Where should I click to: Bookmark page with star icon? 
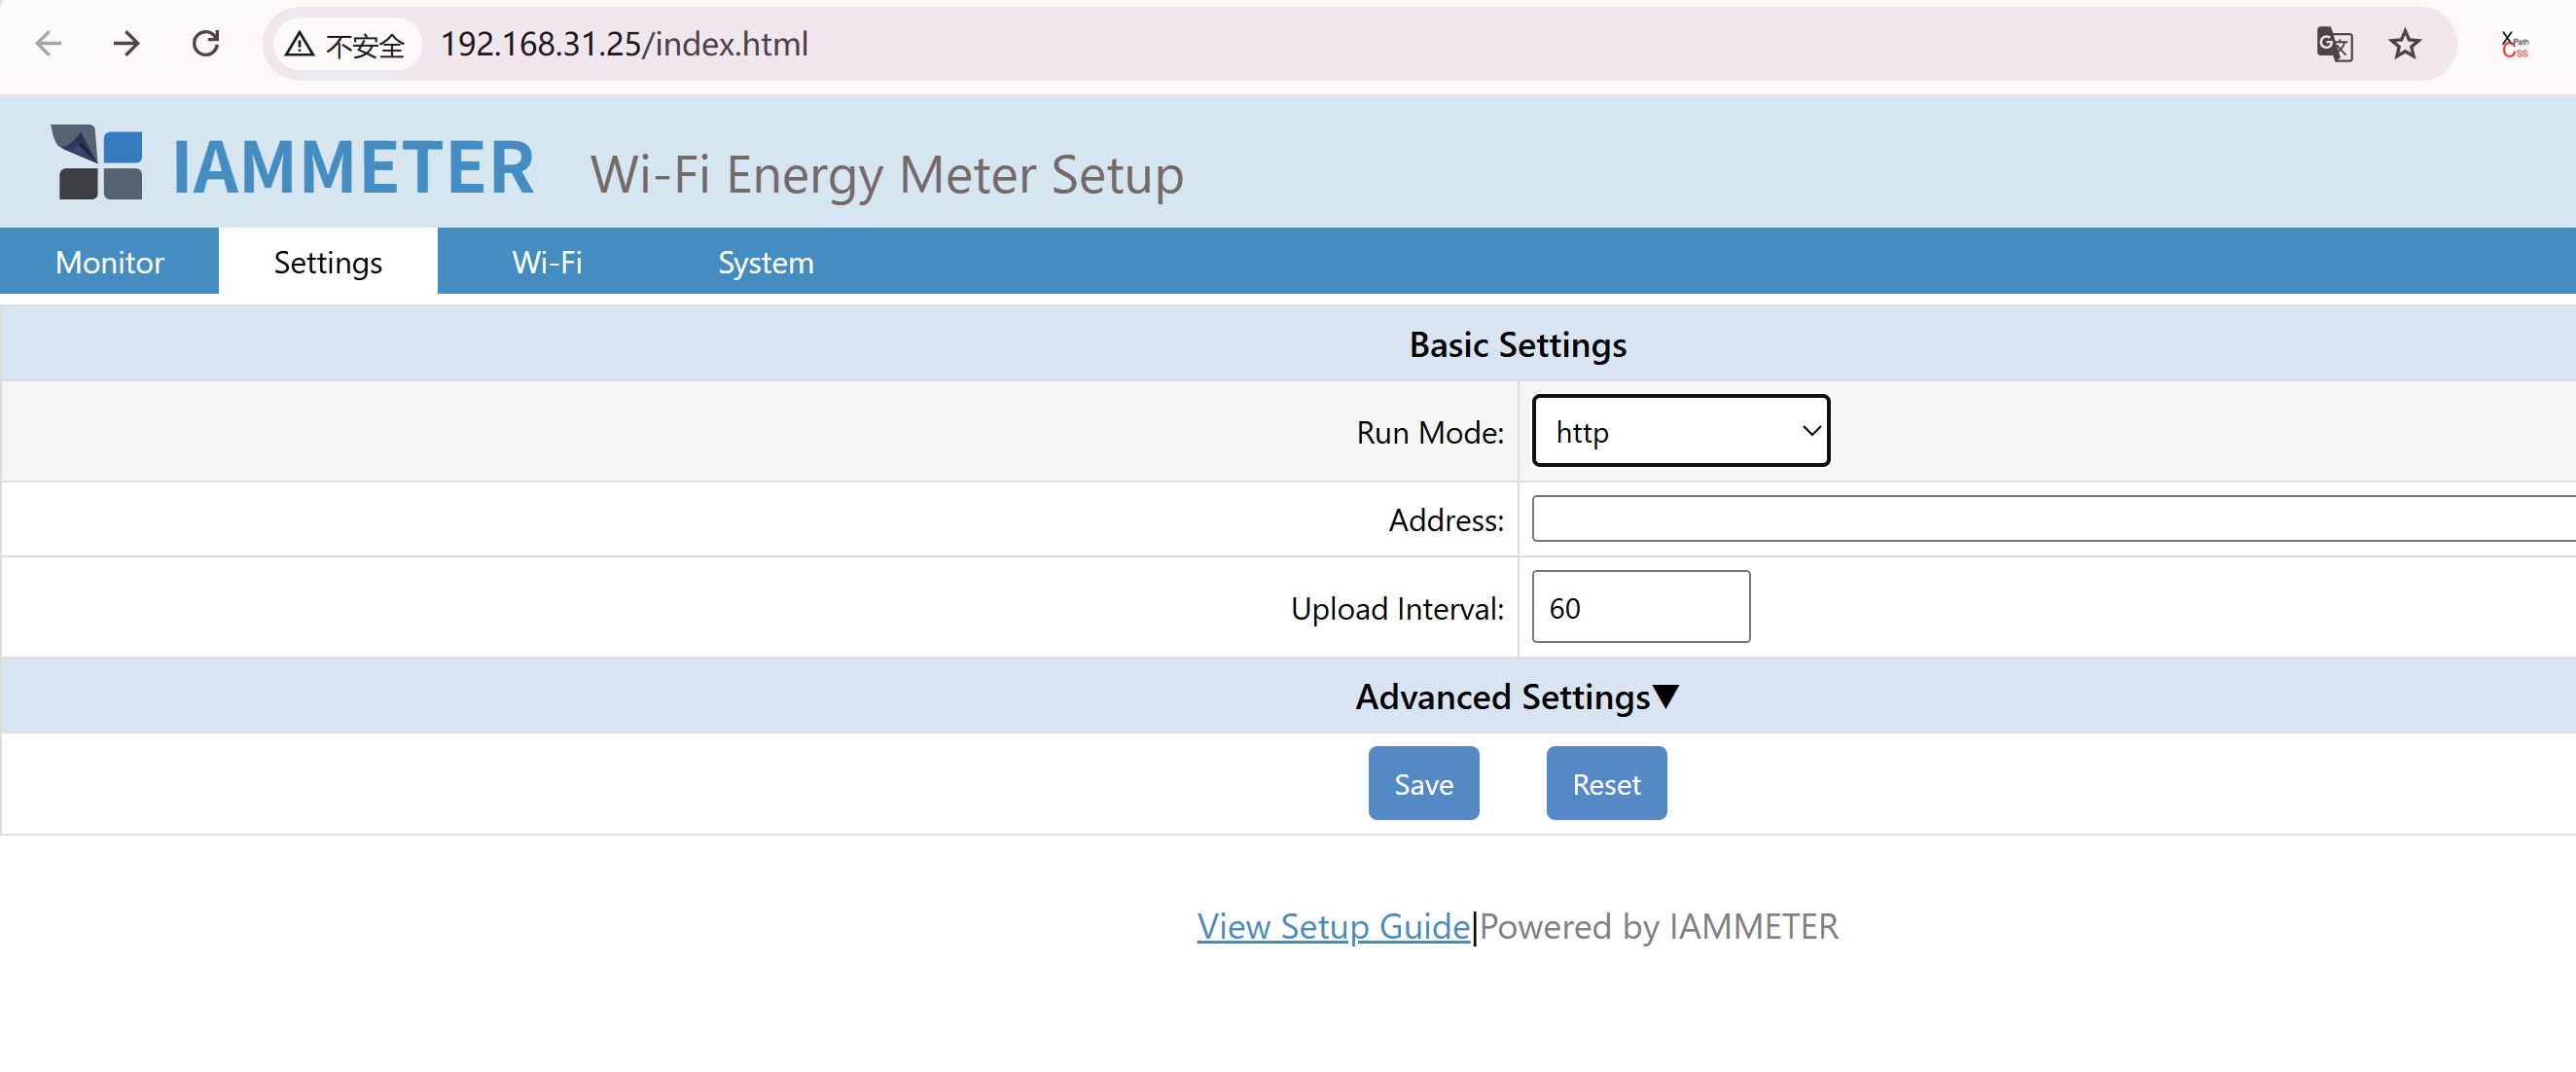[x=2404, y=44]
